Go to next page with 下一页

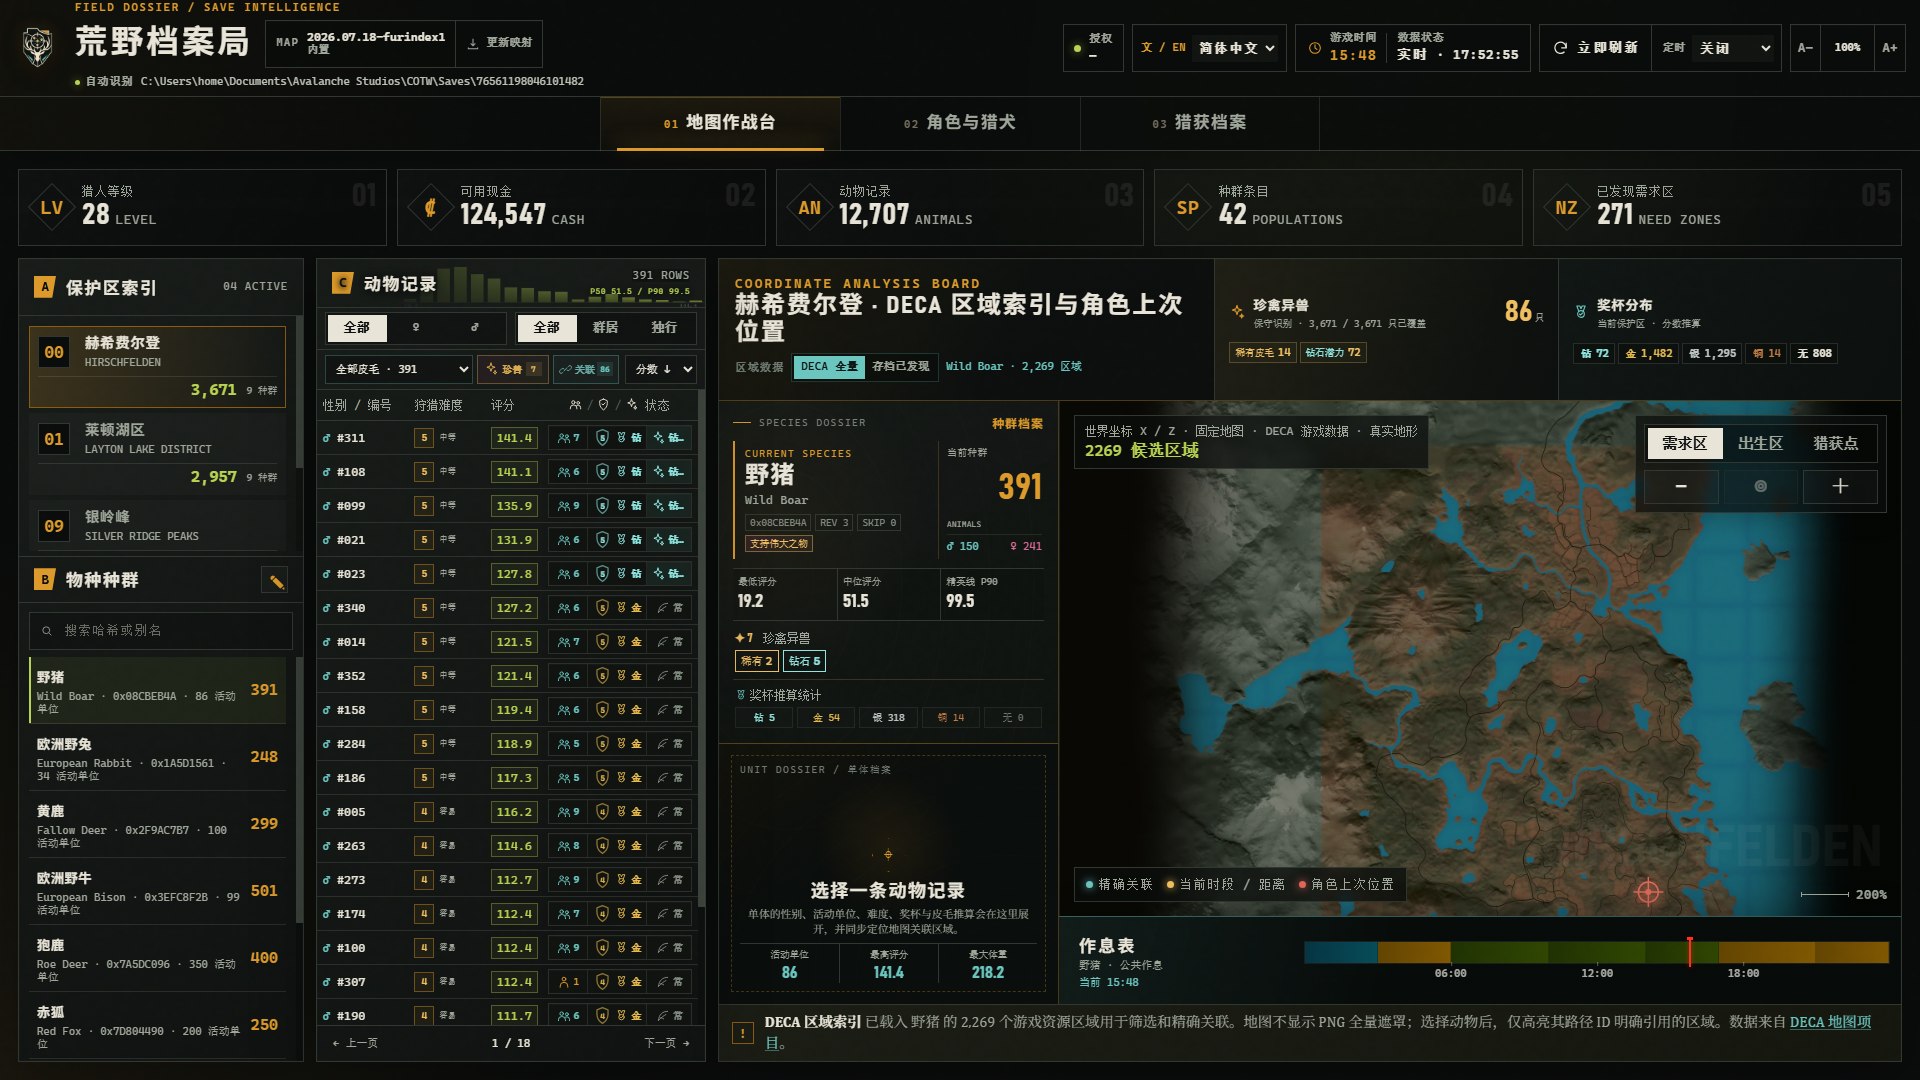(667, 1043)
